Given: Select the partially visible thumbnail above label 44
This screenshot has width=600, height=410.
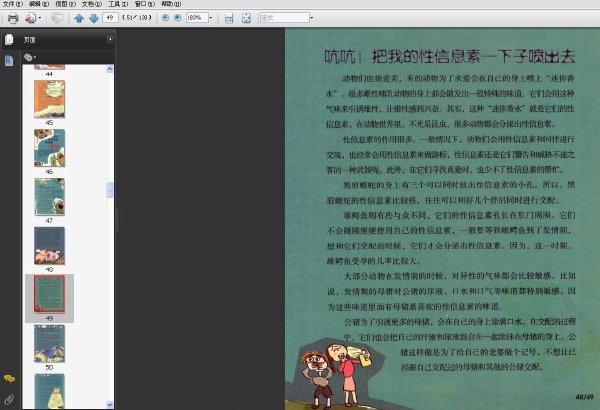Looking at the screenshot, I should [x=49, y=67].
